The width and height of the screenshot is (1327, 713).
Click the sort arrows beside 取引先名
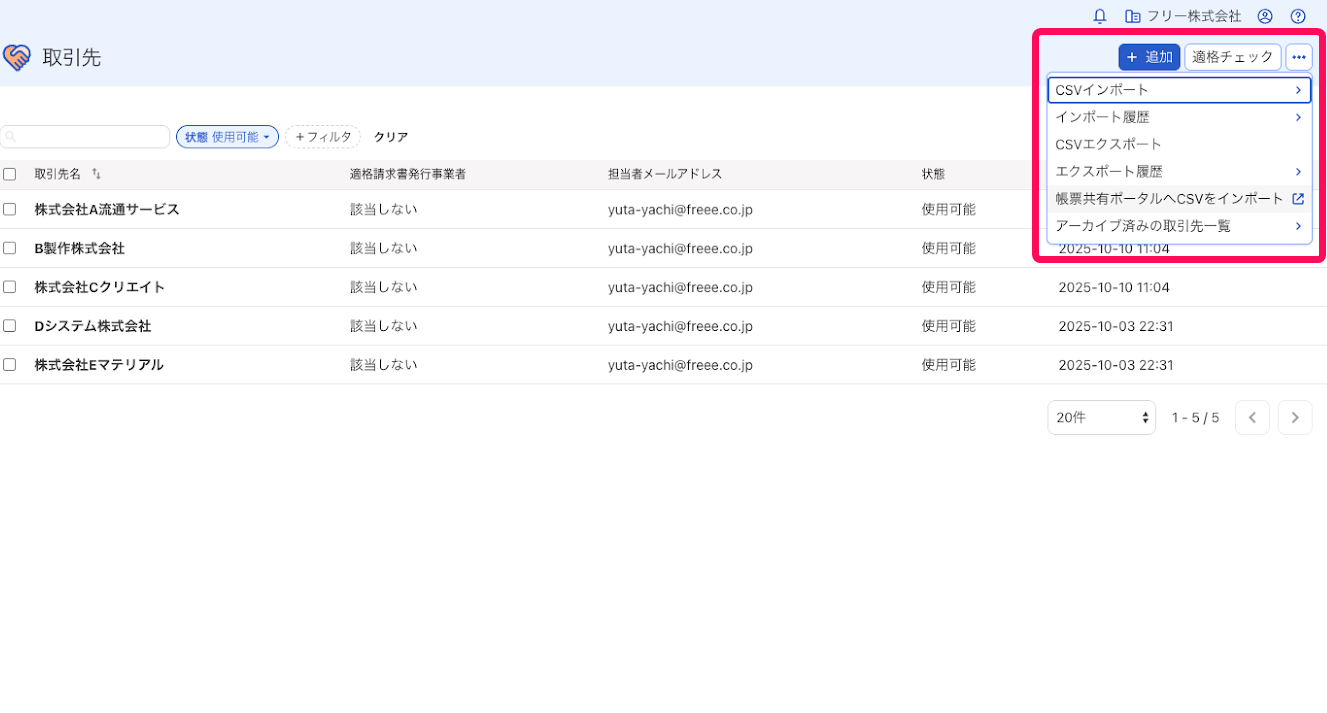96,174
